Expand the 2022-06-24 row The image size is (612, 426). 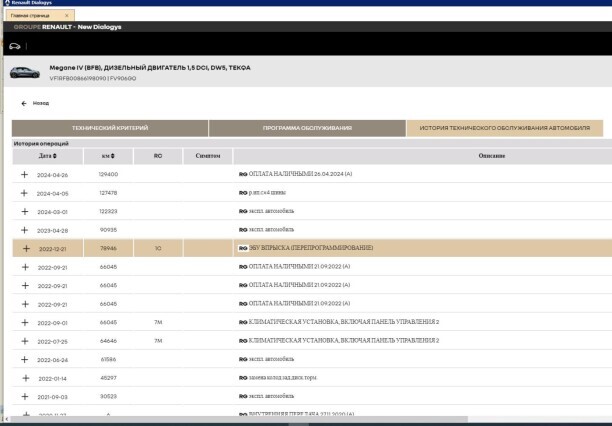[x=25, y=358]
